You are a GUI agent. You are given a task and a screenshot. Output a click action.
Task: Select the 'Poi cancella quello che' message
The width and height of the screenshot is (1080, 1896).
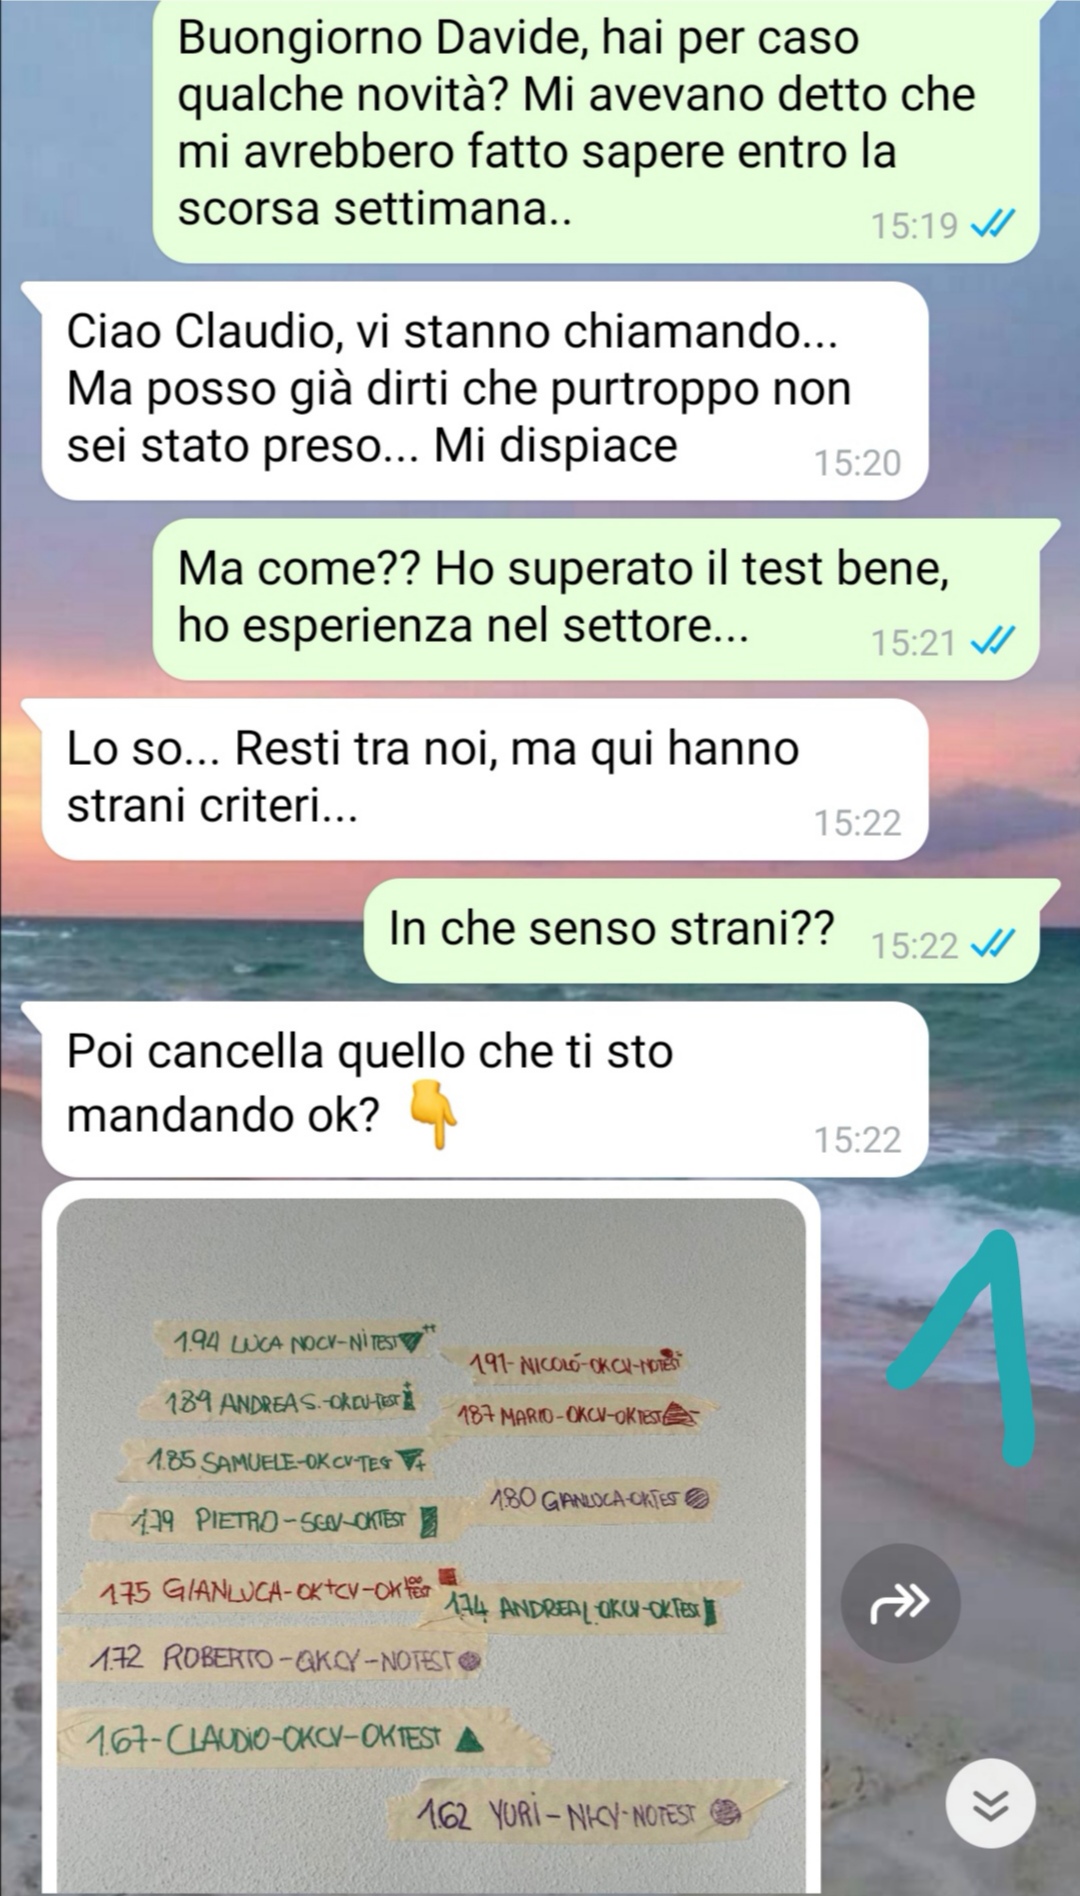point(485,1089)
